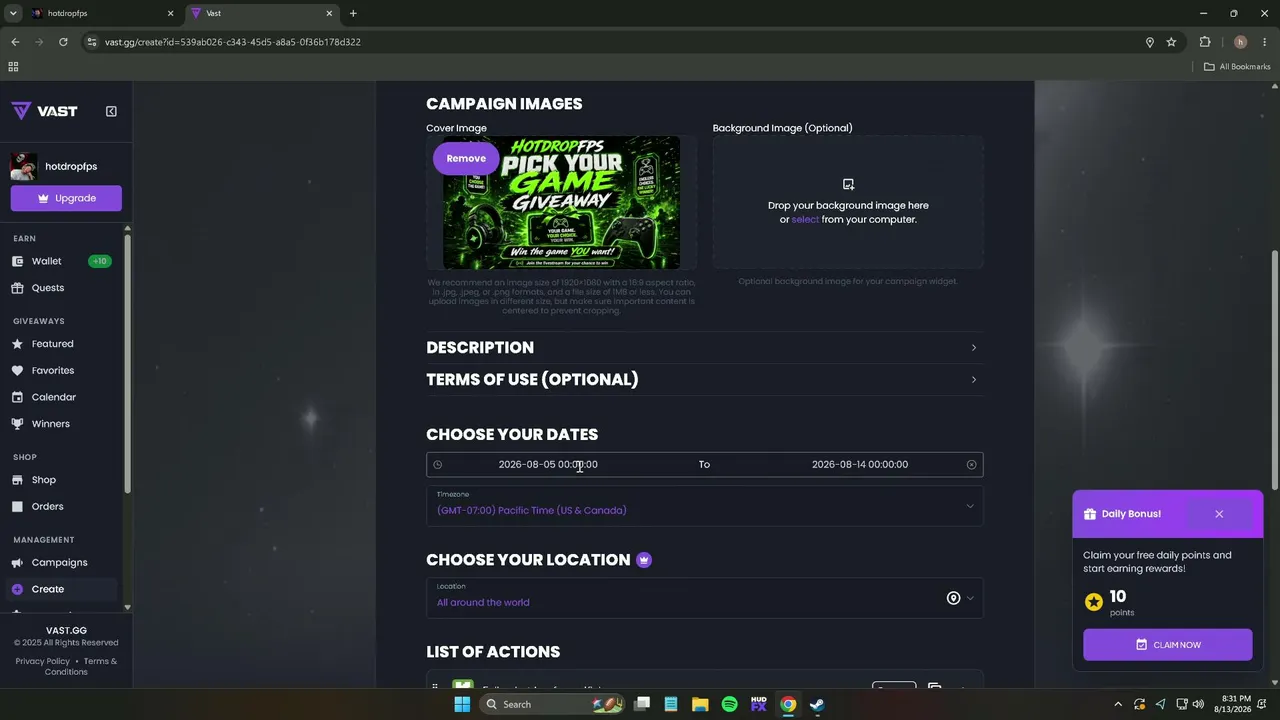Bookmark this page with star icon

point(1171,42)
